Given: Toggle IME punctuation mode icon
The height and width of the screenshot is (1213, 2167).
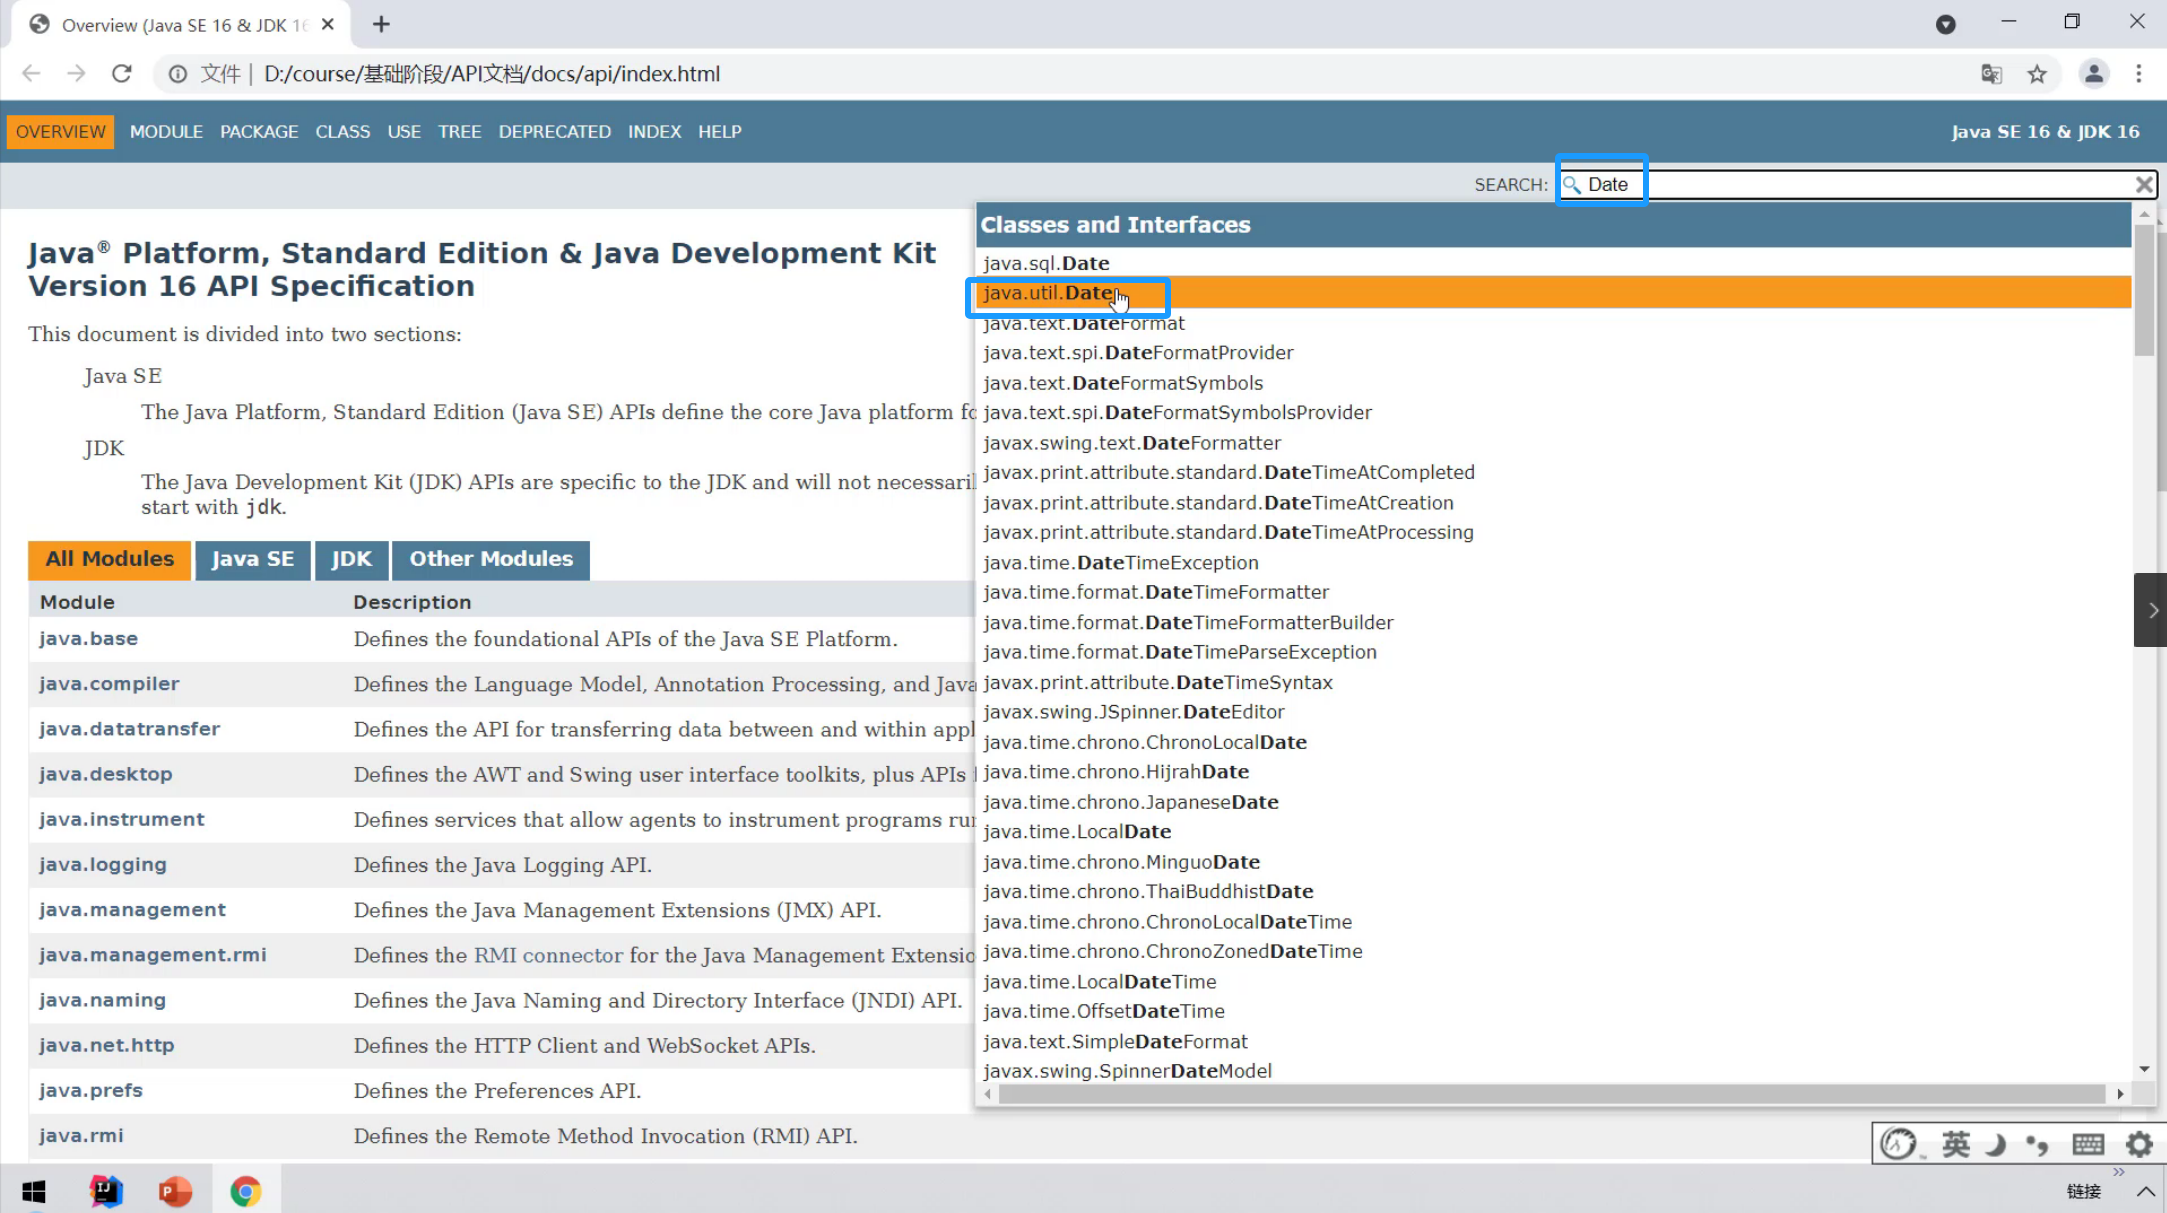Looking at the screenshot, I should pos(2037,1144).
